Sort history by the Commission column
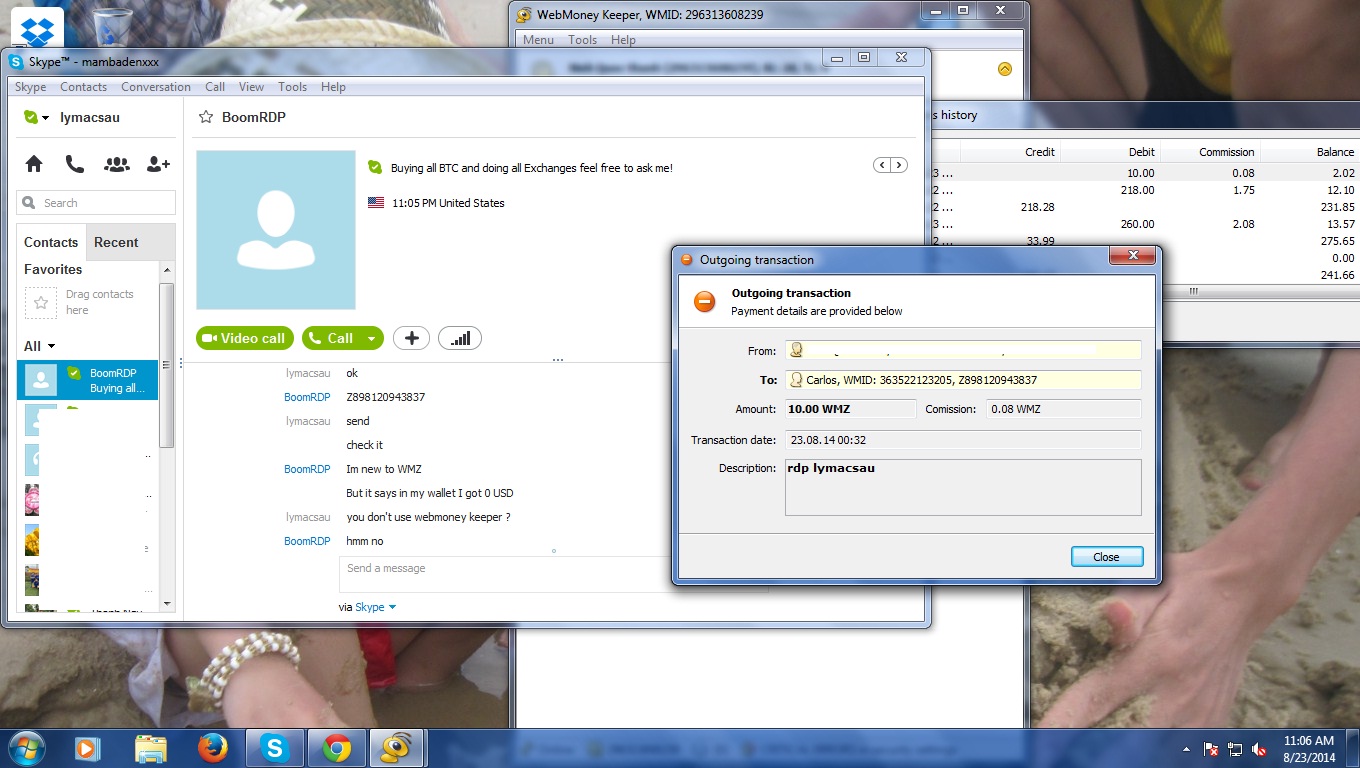 pos(1210,152)
